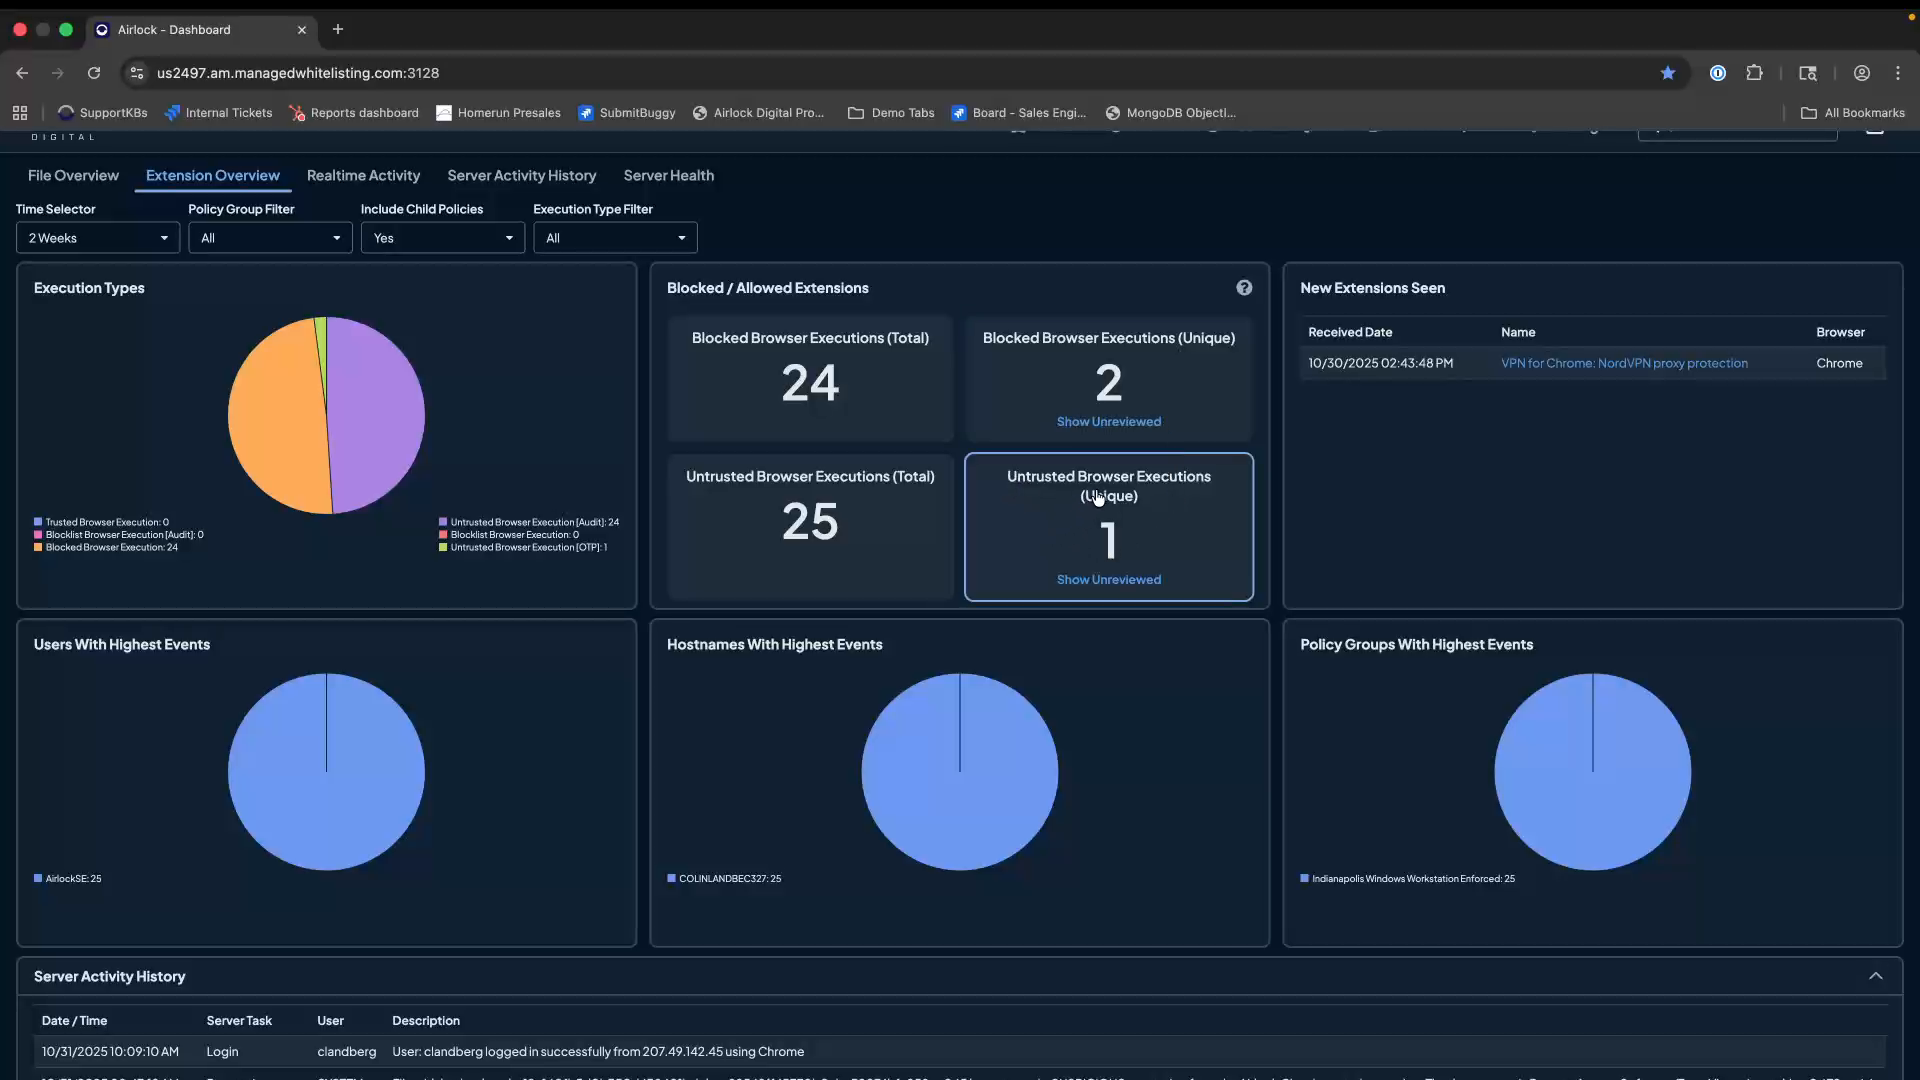
Task: Open the Time Selector dropdown showing 2 Weeks
Action: 97,237
